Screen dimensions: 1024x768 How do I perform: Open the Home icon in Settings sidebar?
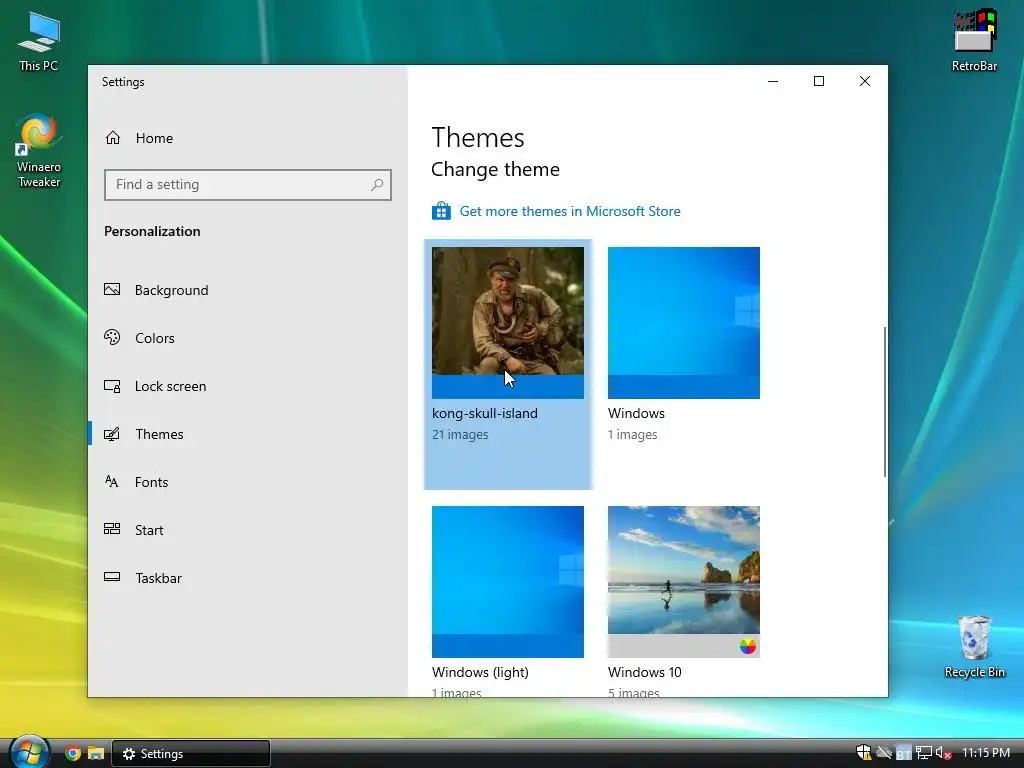pos(113,138)
